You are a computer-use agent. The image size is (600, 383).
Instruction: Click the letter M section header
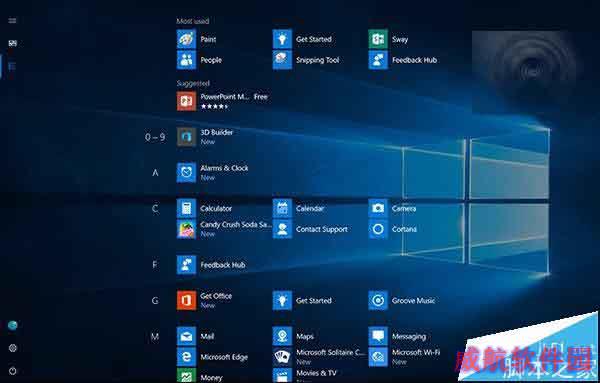(x=155, y=337)
